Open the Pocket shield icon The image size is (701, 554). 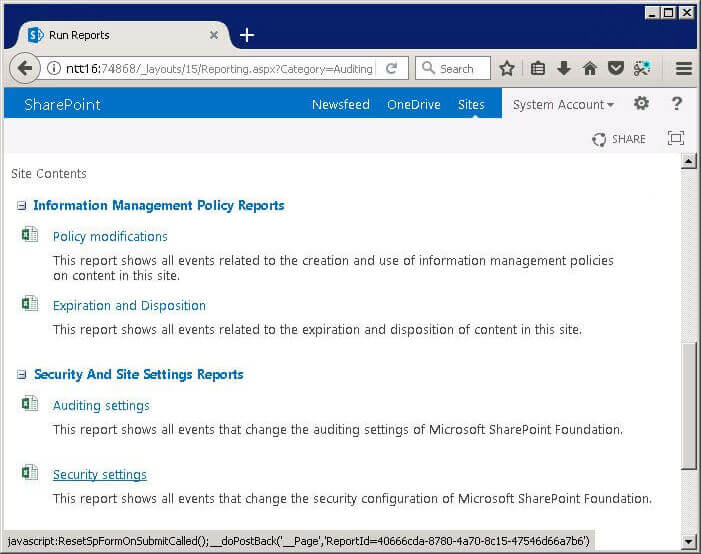pyautogui.click(x=616, y=68)
